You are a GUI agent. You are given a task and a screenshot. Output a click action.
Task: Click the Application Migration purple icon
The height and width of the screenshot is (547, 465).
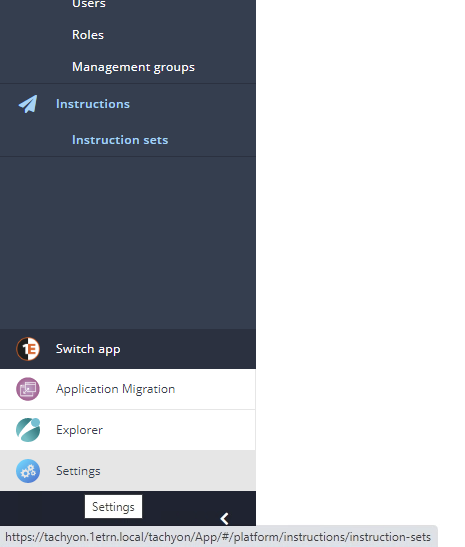pos(28,389)
